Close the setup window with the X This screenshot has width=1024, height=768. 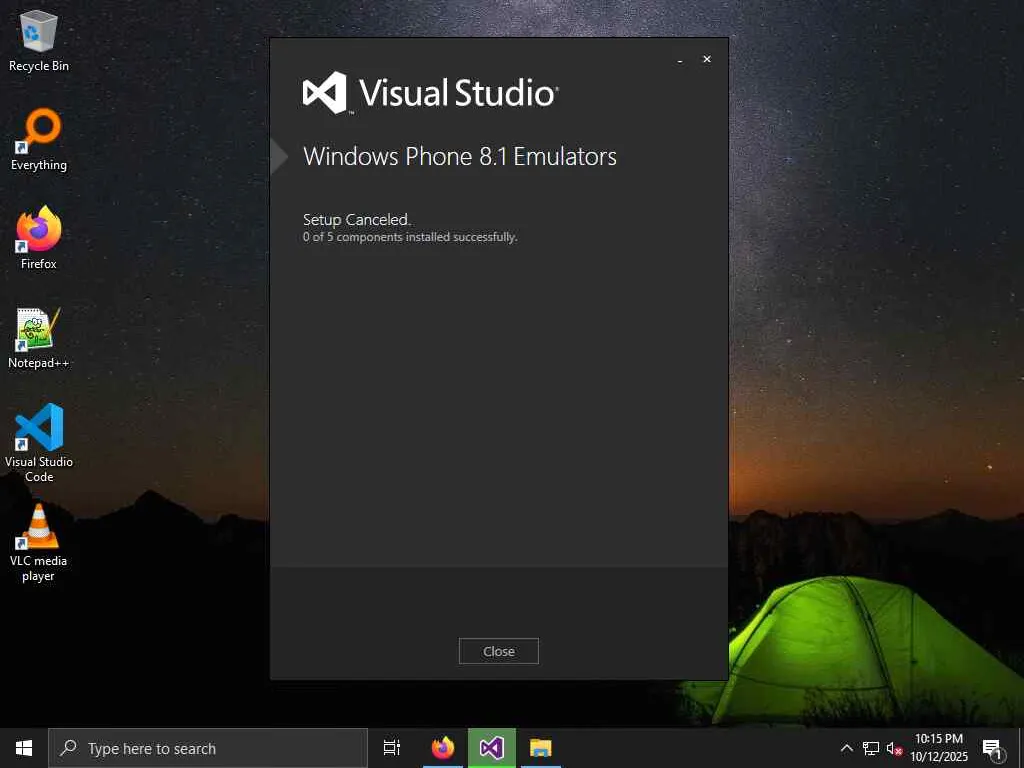coord(707,59)
